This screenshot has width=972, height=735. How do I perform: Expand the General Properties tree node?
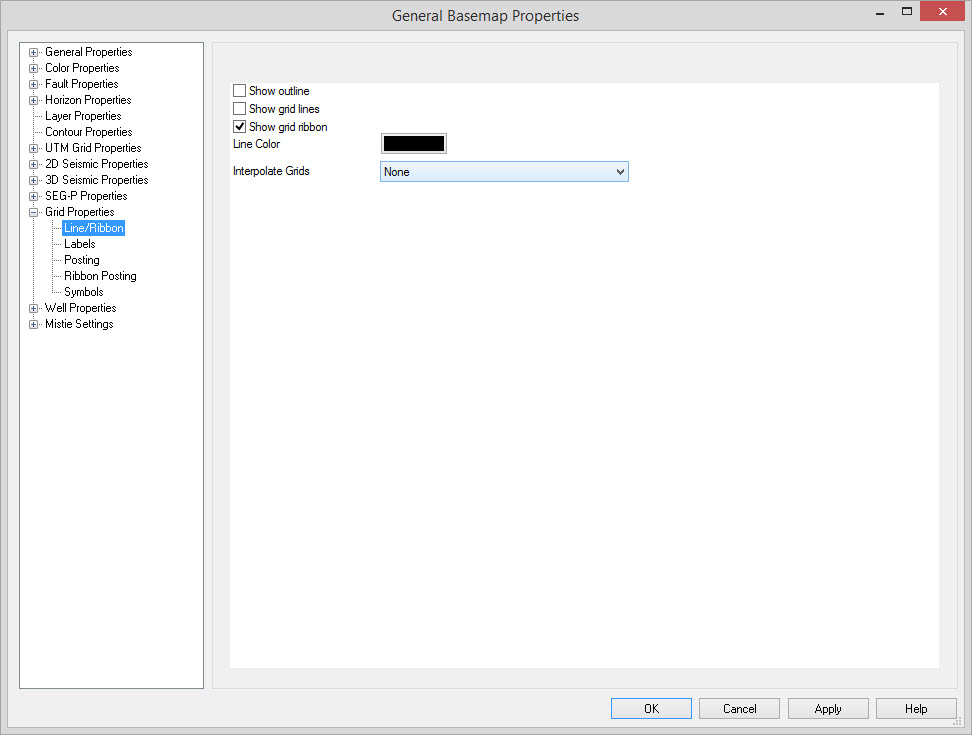[34, 52]
